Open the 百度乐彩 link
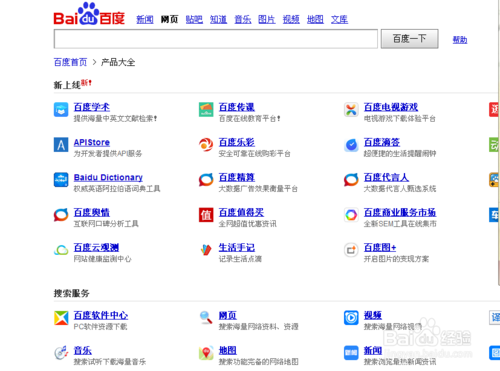The height and width of the screenshot is (371, 500). point(237,142)
